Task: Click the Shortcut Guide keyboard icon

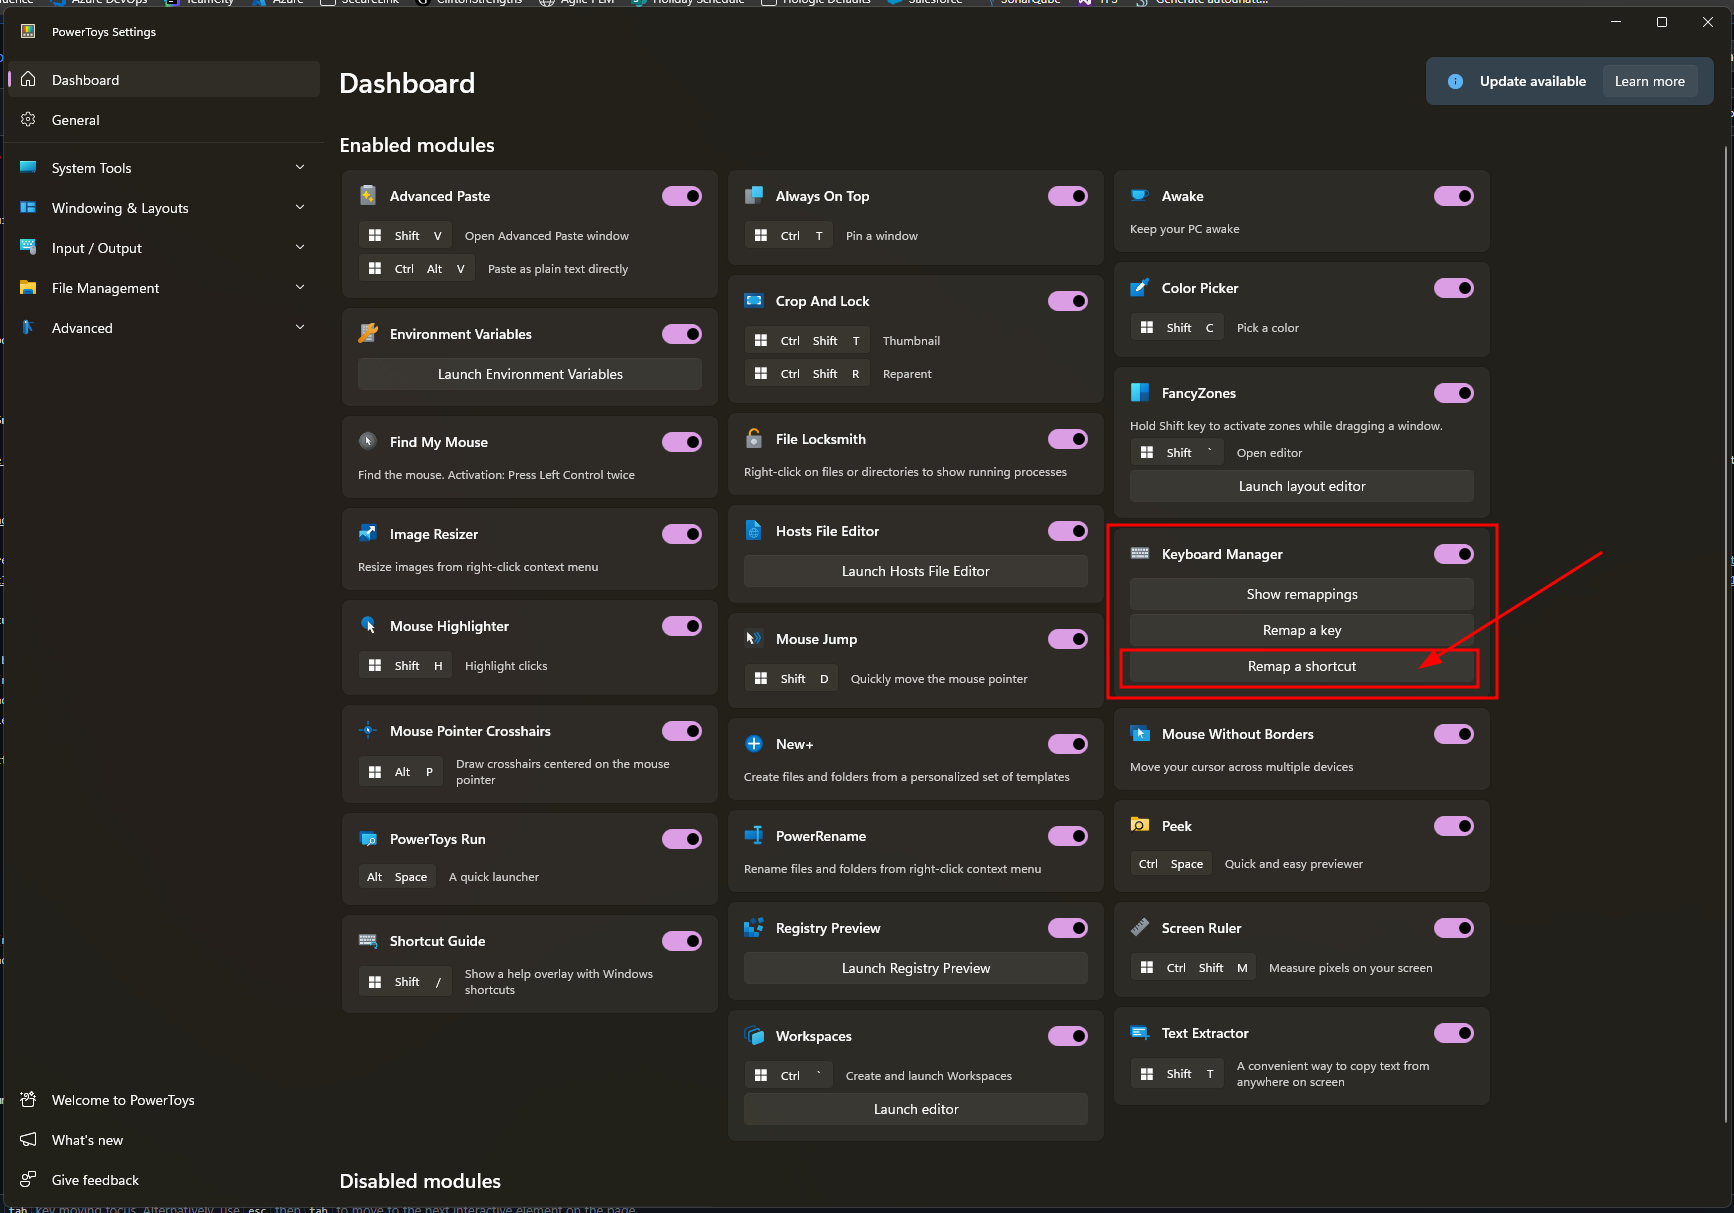Action: pyautogui.click(x=368, y=941)
